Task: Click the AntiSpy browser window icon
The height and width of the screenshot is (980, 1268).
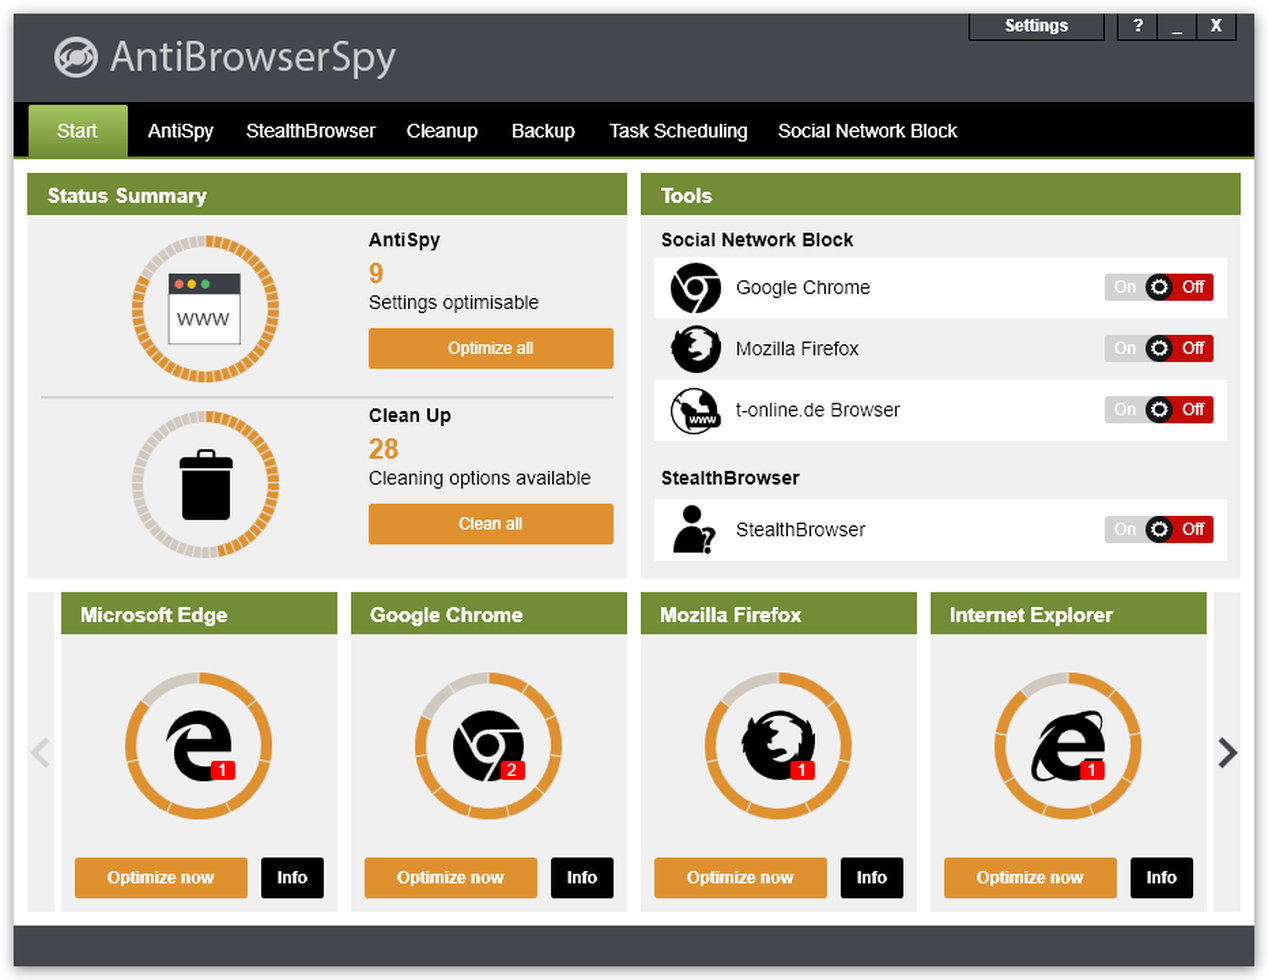Action: pyautogui.click(x=204, y=309)
